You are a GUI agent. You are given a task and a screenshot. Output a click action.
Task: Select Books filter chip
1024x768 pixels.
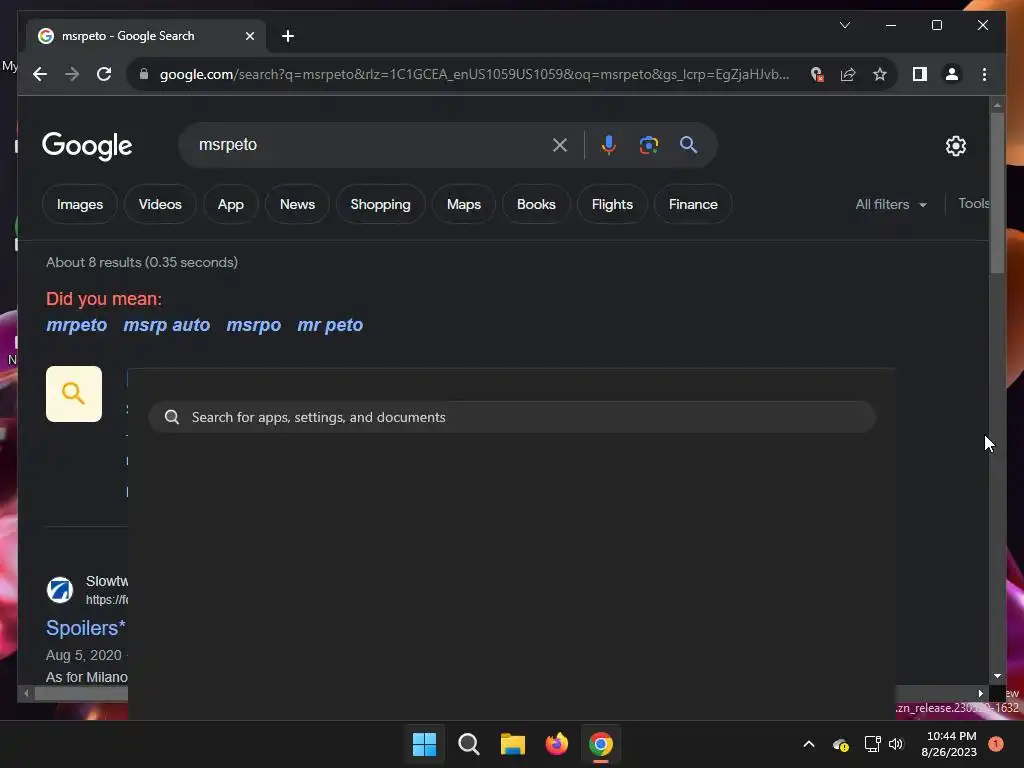[536, 204]
